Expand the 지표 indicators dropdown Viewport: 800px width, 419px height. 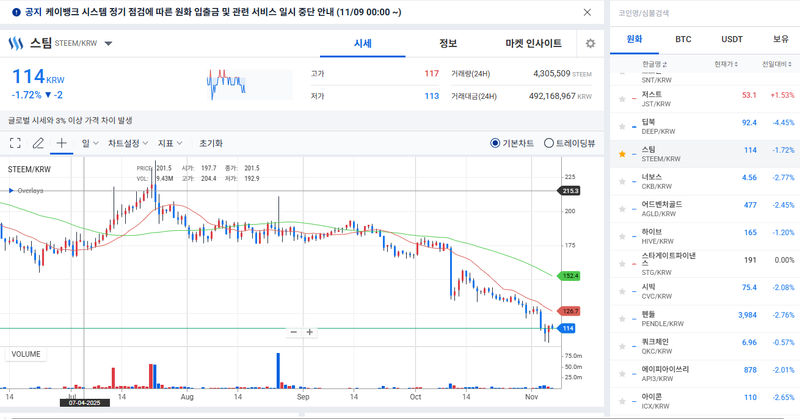pos(172,143)
